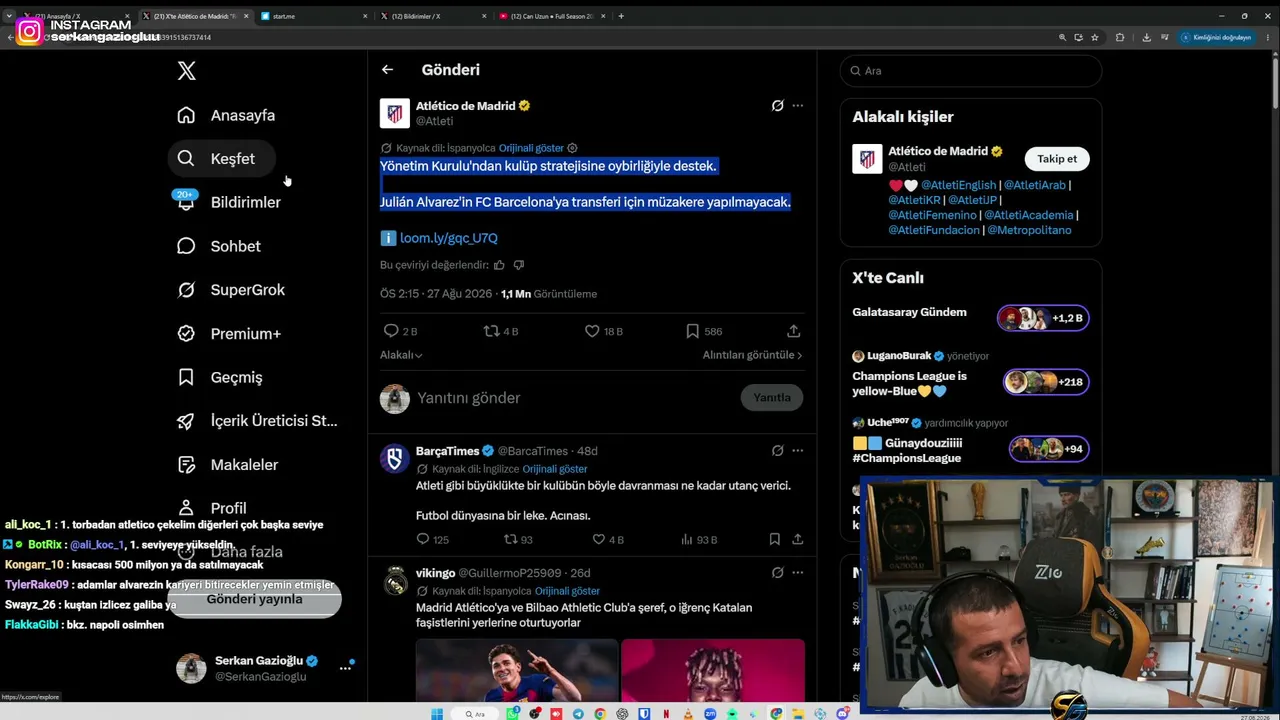Open İçerik Üreticisi Stüdyosu in the sidebar
The image size is (1280, 720).
[x=258, y=421]
